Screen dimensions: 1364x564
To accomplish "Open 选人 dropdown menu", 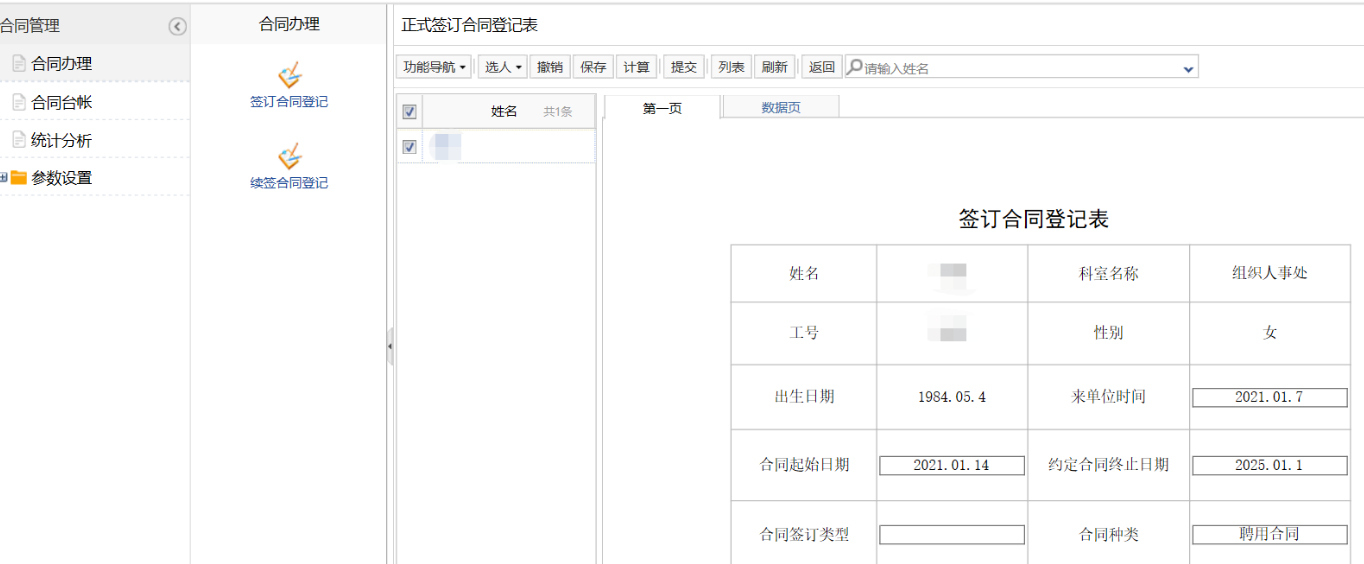I will [503, 67].
